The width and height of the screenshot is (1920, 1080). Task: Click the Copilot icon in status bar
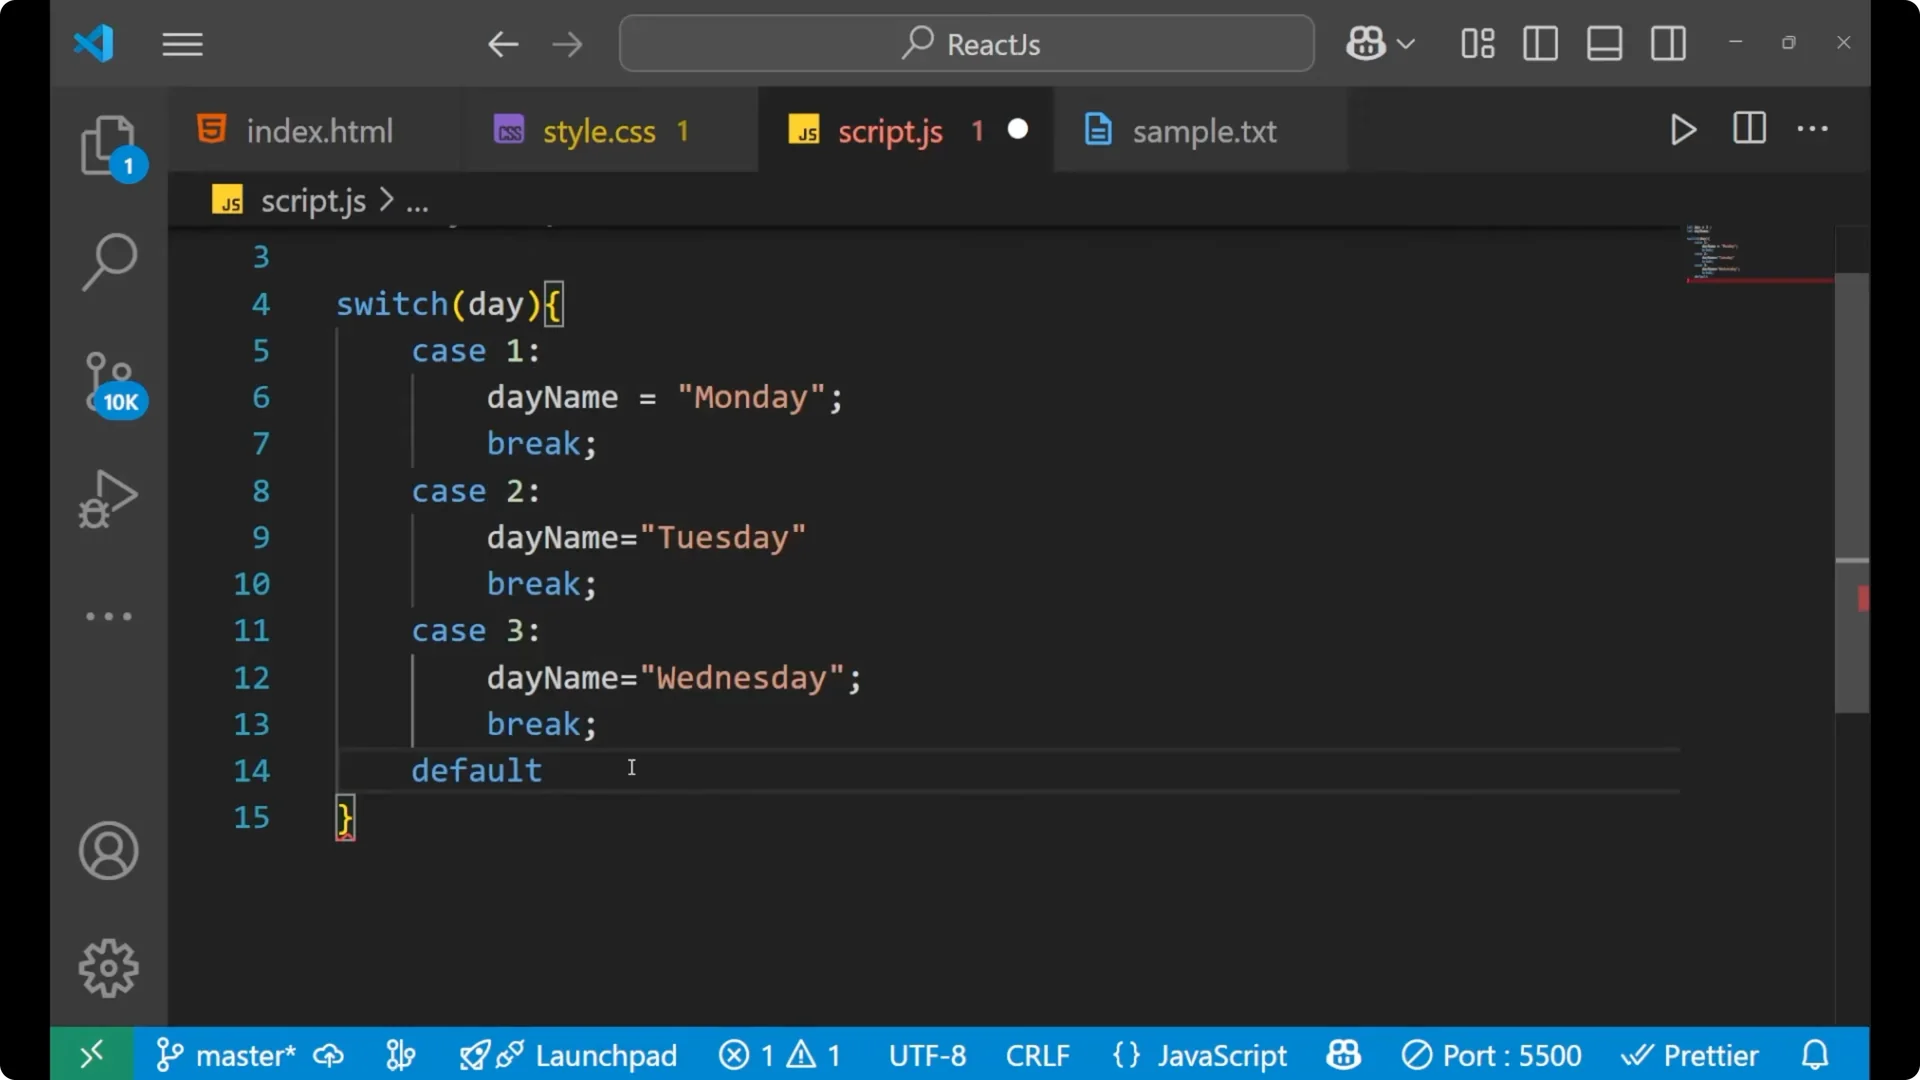click(1342, 1054)
